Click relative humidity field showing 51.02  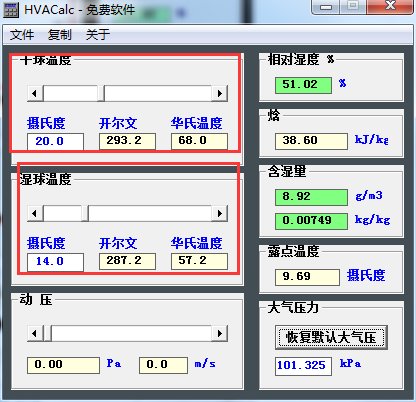(303, 85)
